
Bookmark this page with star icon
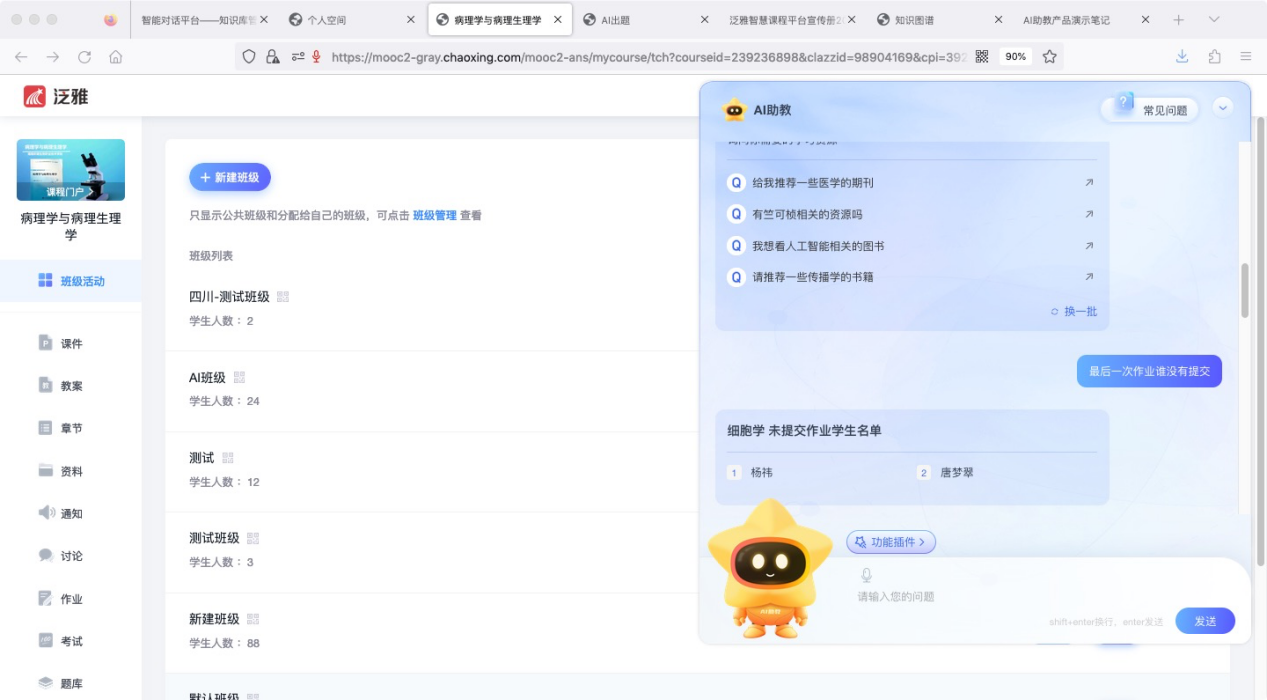pyautogui.click(x=1049, y=57)
